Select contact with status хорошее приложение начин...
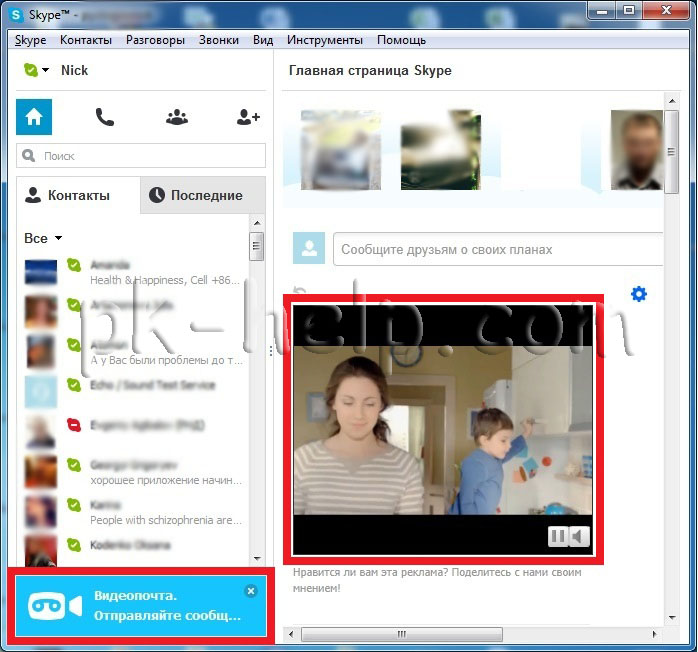This screenshot has height=652, width=698. click(x=134, y=472)
